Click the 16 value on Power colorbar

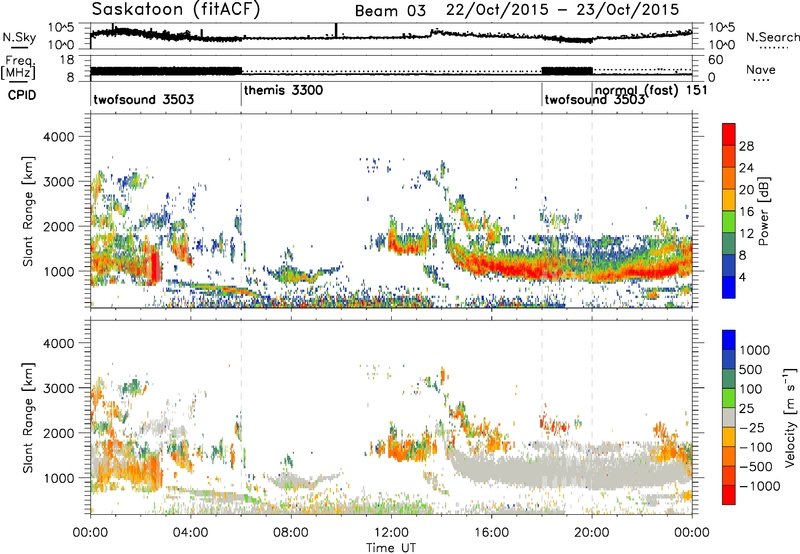tap(746, 212)
